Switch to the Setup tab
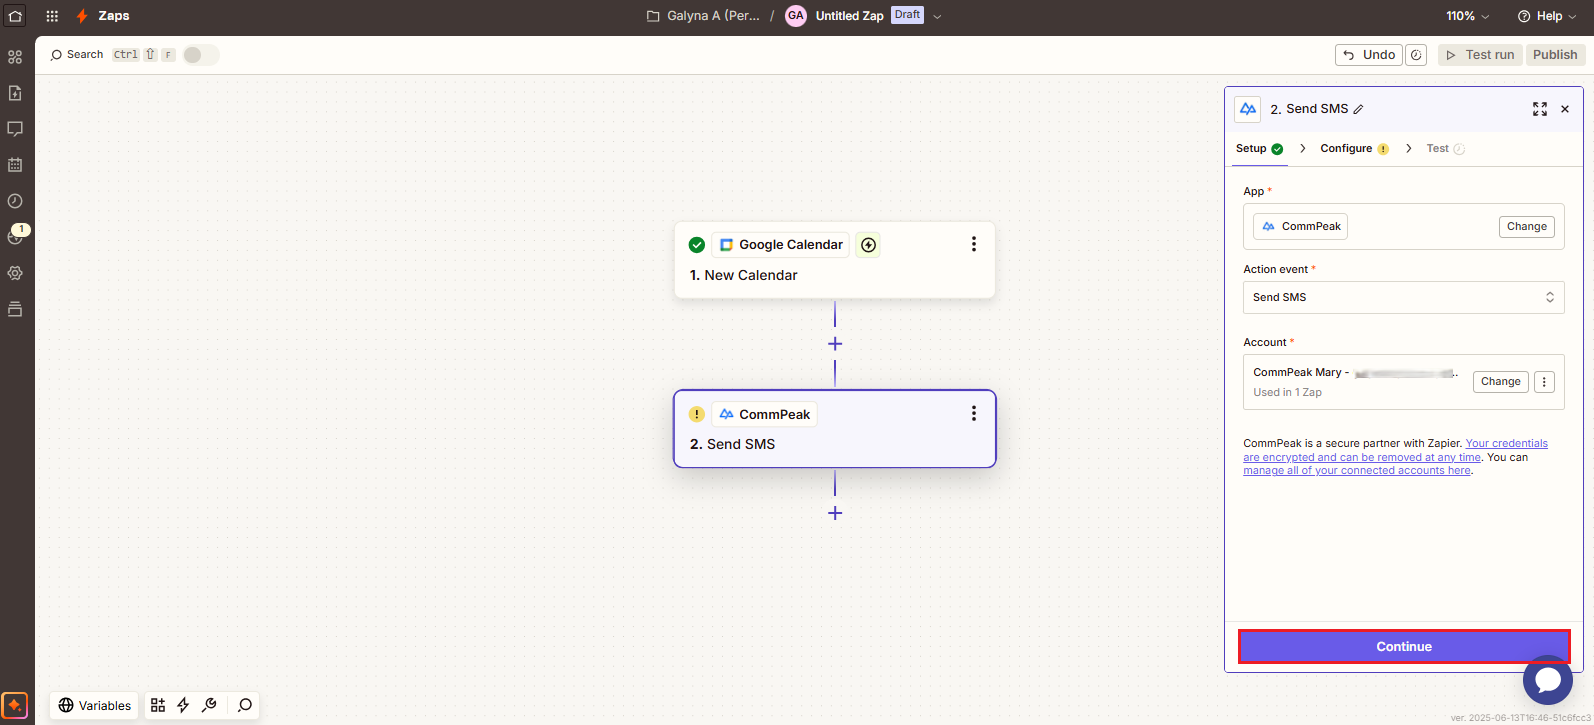 pyautogui.click(x=1260, y=149)
